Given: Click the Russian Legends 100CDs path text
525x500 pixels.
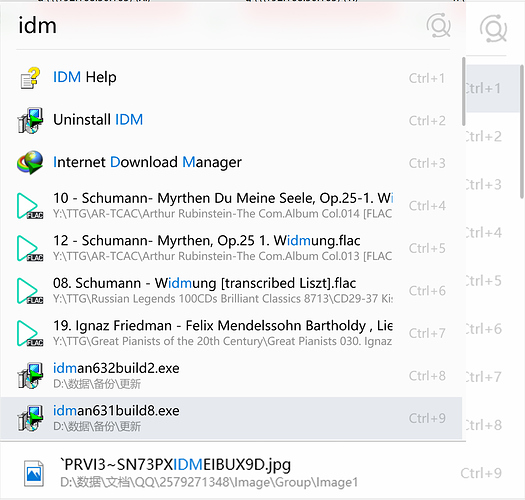Looking at the screenshot, I should click(x=223, y=299).
